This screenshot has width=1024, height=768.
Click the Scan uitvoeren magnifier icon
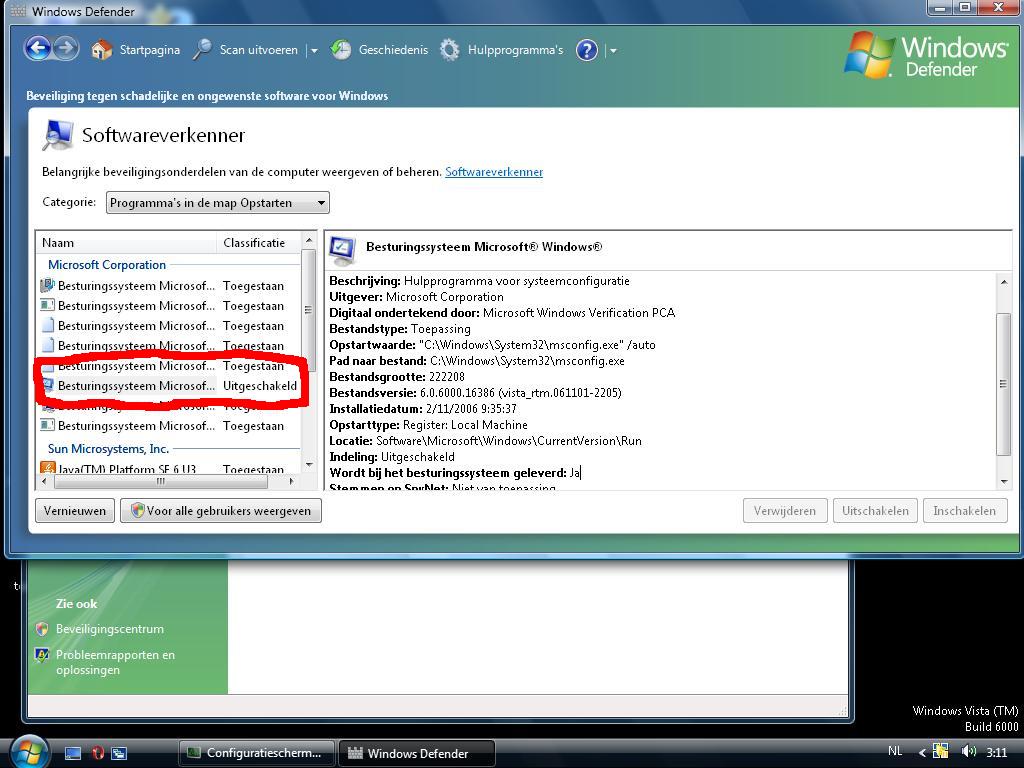202,50
